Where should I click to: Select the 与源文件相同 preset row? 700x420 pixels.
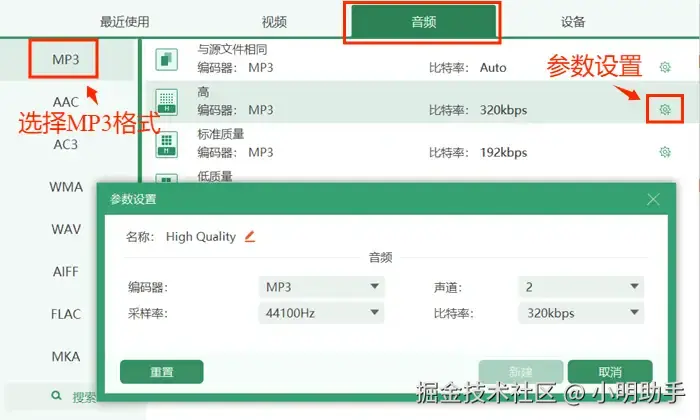pos(422,59)
